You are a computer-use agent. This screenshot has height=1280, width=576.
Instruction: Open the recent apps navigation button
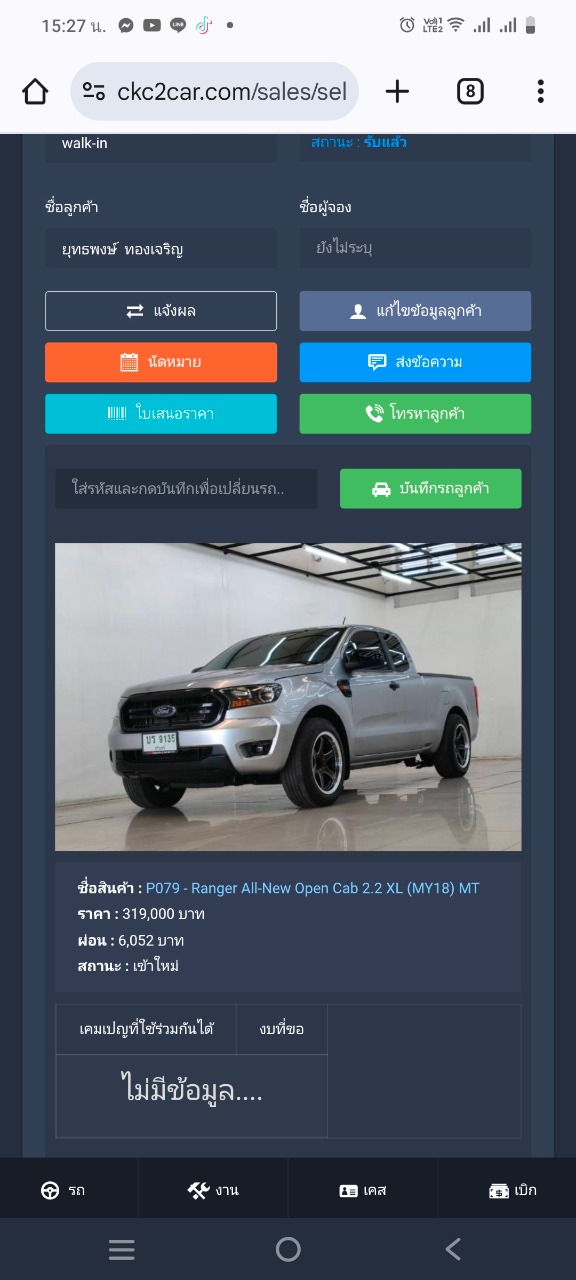coord(122,1249)
